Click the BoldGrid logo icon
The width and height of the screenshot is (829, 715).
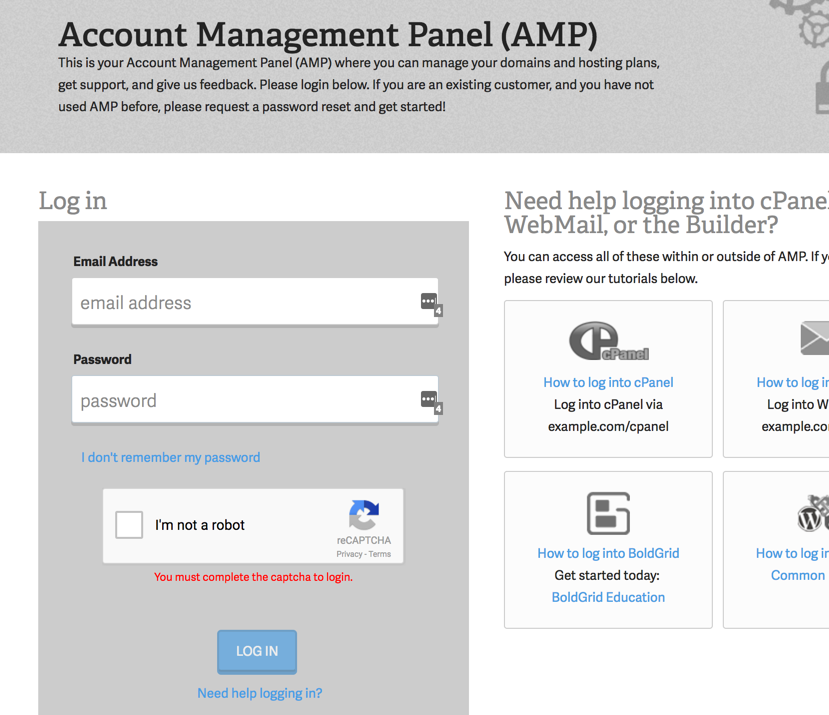tap(609, 513)
